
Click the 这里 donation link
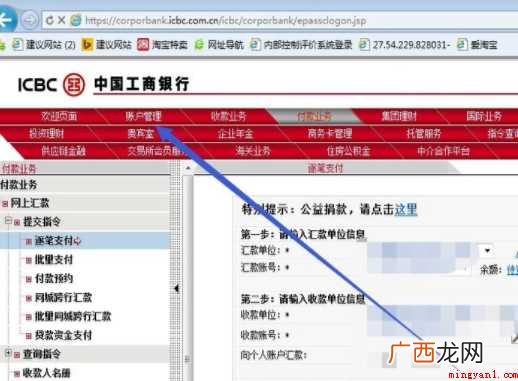click(x=406, y=209)
